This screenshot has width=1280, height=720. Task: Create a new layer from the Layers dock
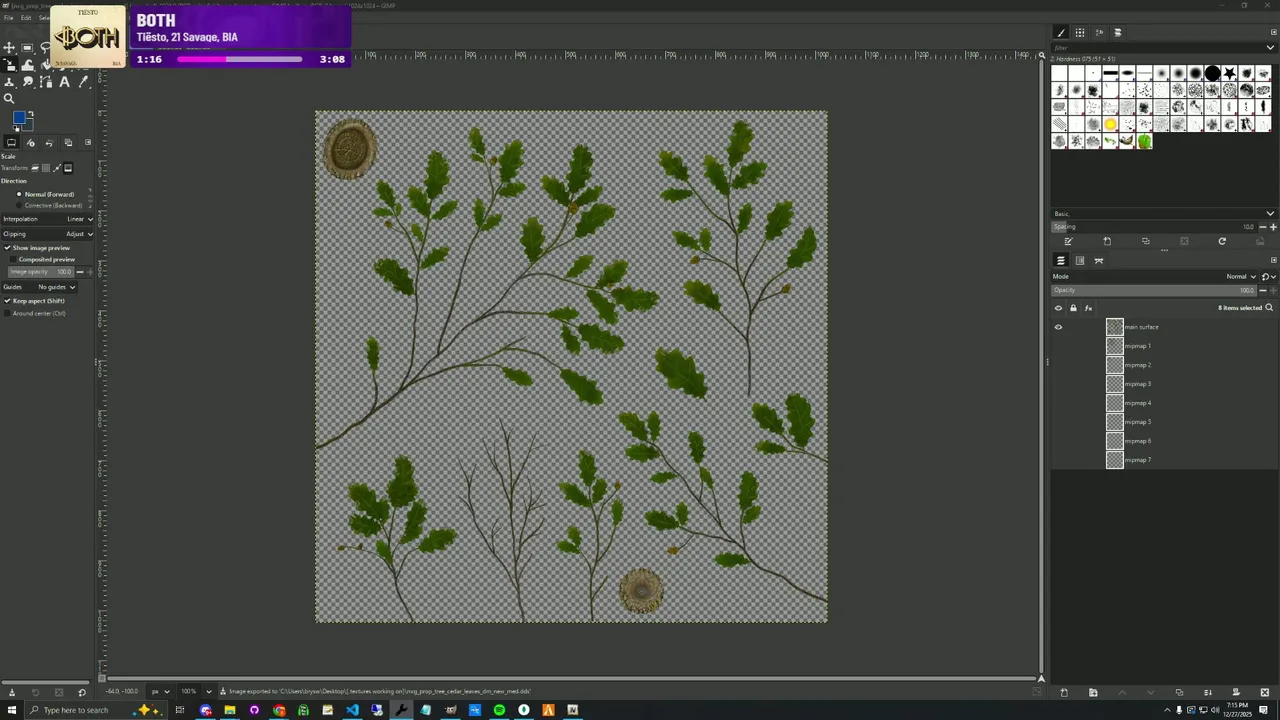(x=1064, y=692)
